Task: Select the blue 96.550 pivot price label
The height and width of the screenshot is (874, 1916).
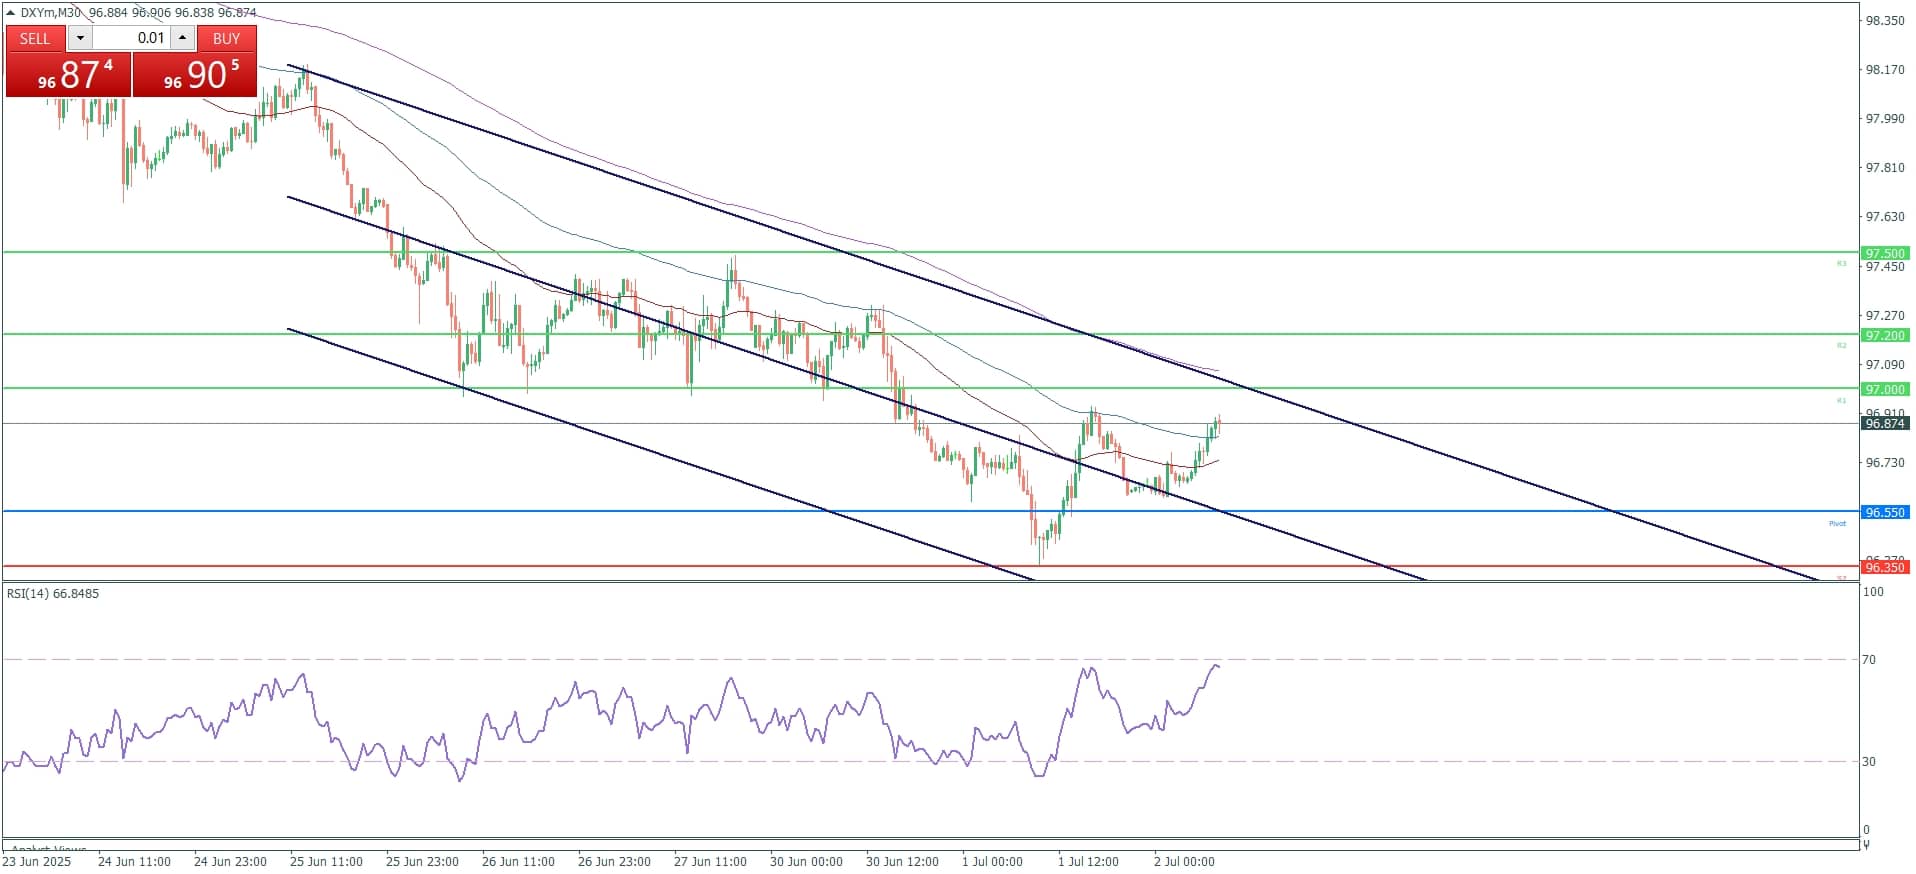Action: 1885,512
